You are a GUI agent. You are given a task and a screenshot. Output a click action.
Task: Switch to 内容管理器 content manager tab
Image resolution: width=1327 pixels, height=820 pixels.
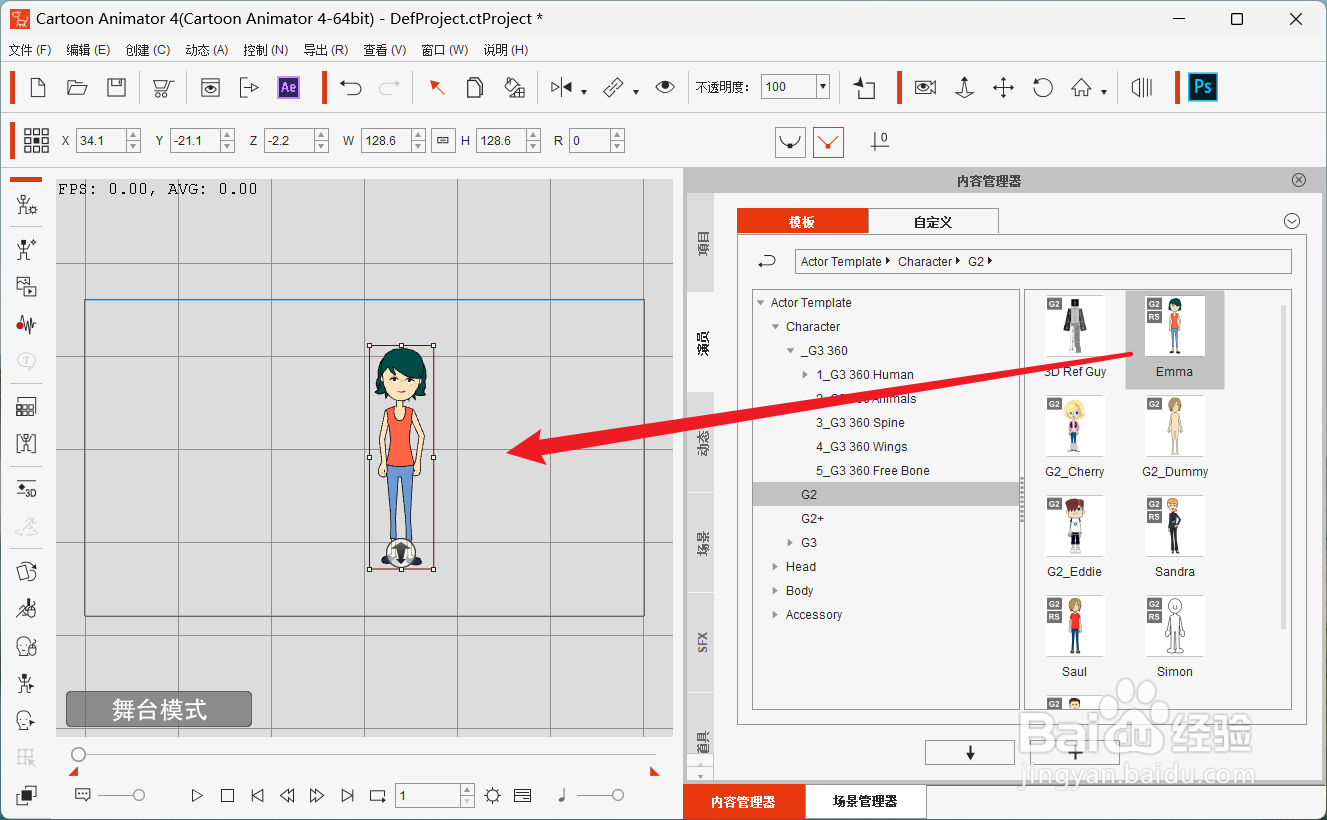[x=743, y=801]
